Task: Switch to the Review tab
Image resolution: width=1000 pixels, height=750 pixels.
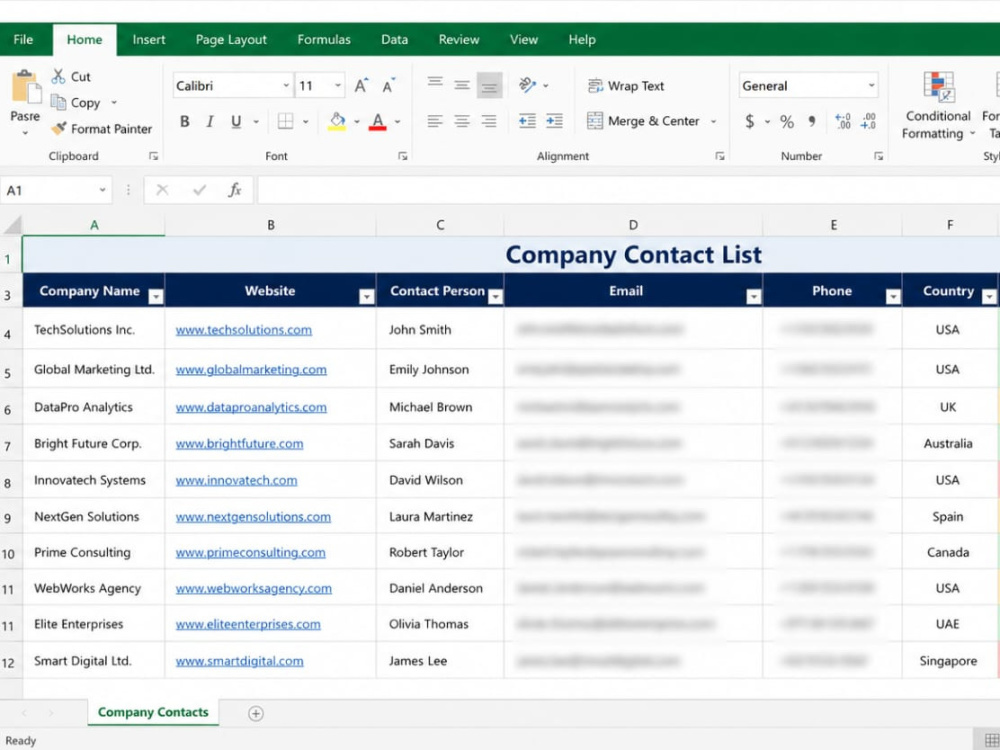Action: pyautogui.click(x=459, y=40)
